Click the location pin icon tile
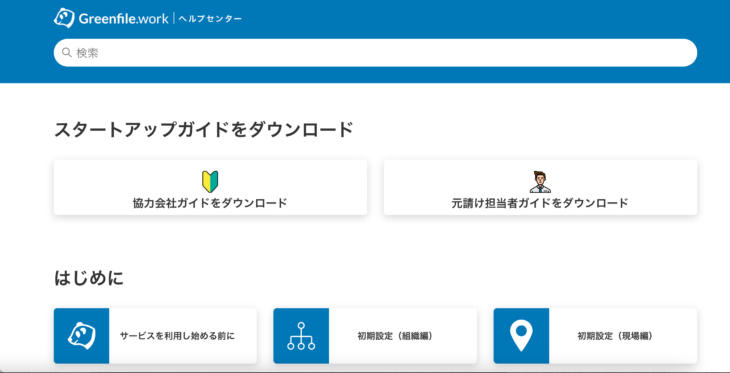730x373 pixels. click(x=521, y=336)
